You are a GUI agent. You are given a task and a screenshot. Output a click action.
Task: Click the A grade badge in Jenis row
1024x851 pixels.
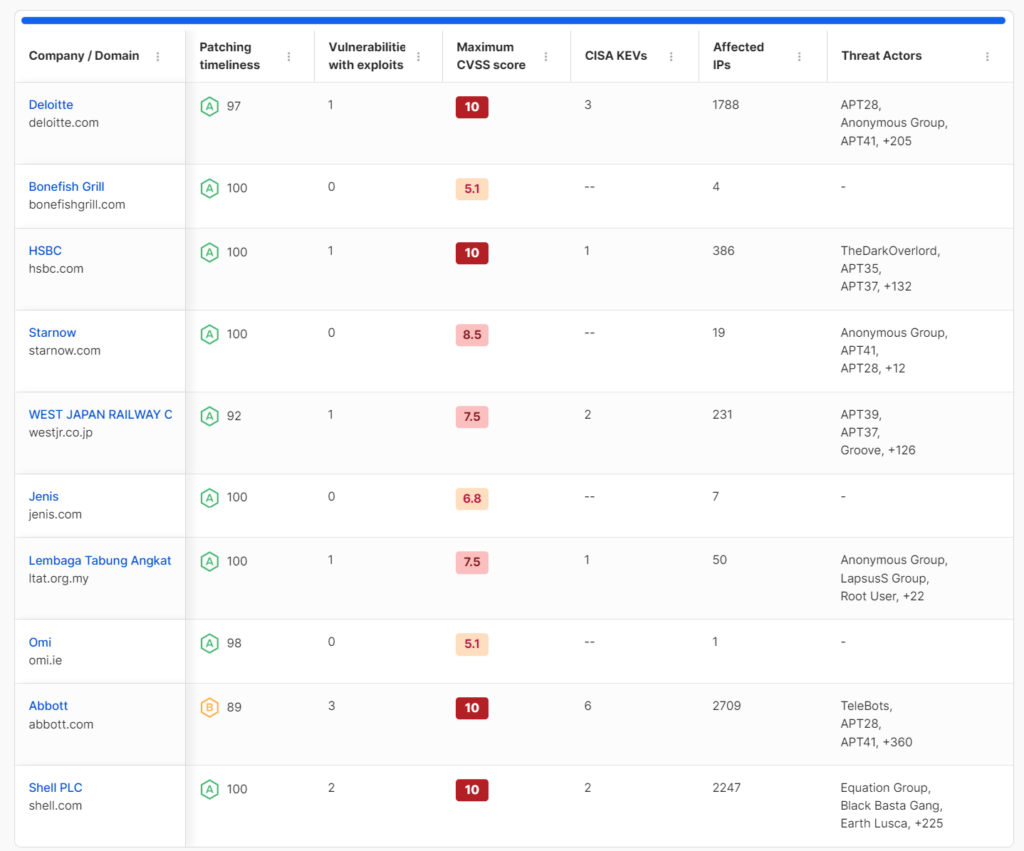209,498
